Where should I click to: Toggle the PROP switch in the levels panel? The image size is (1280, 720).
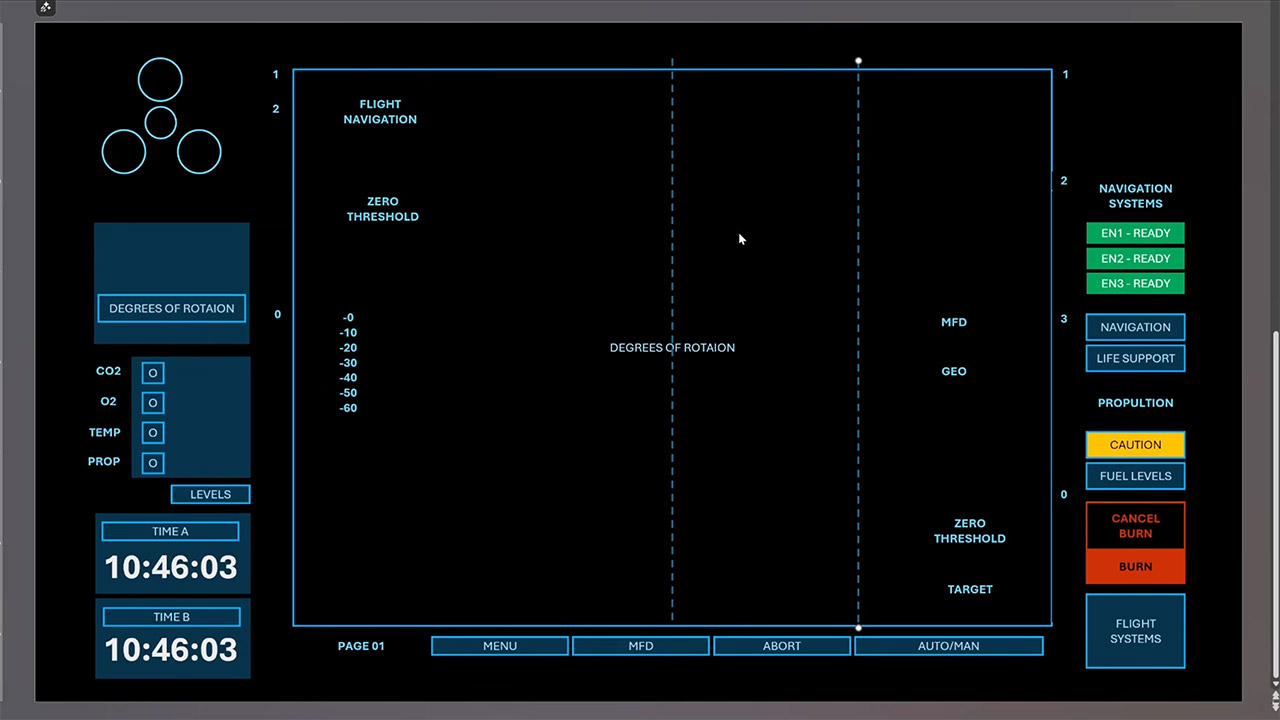coord(152,462)
